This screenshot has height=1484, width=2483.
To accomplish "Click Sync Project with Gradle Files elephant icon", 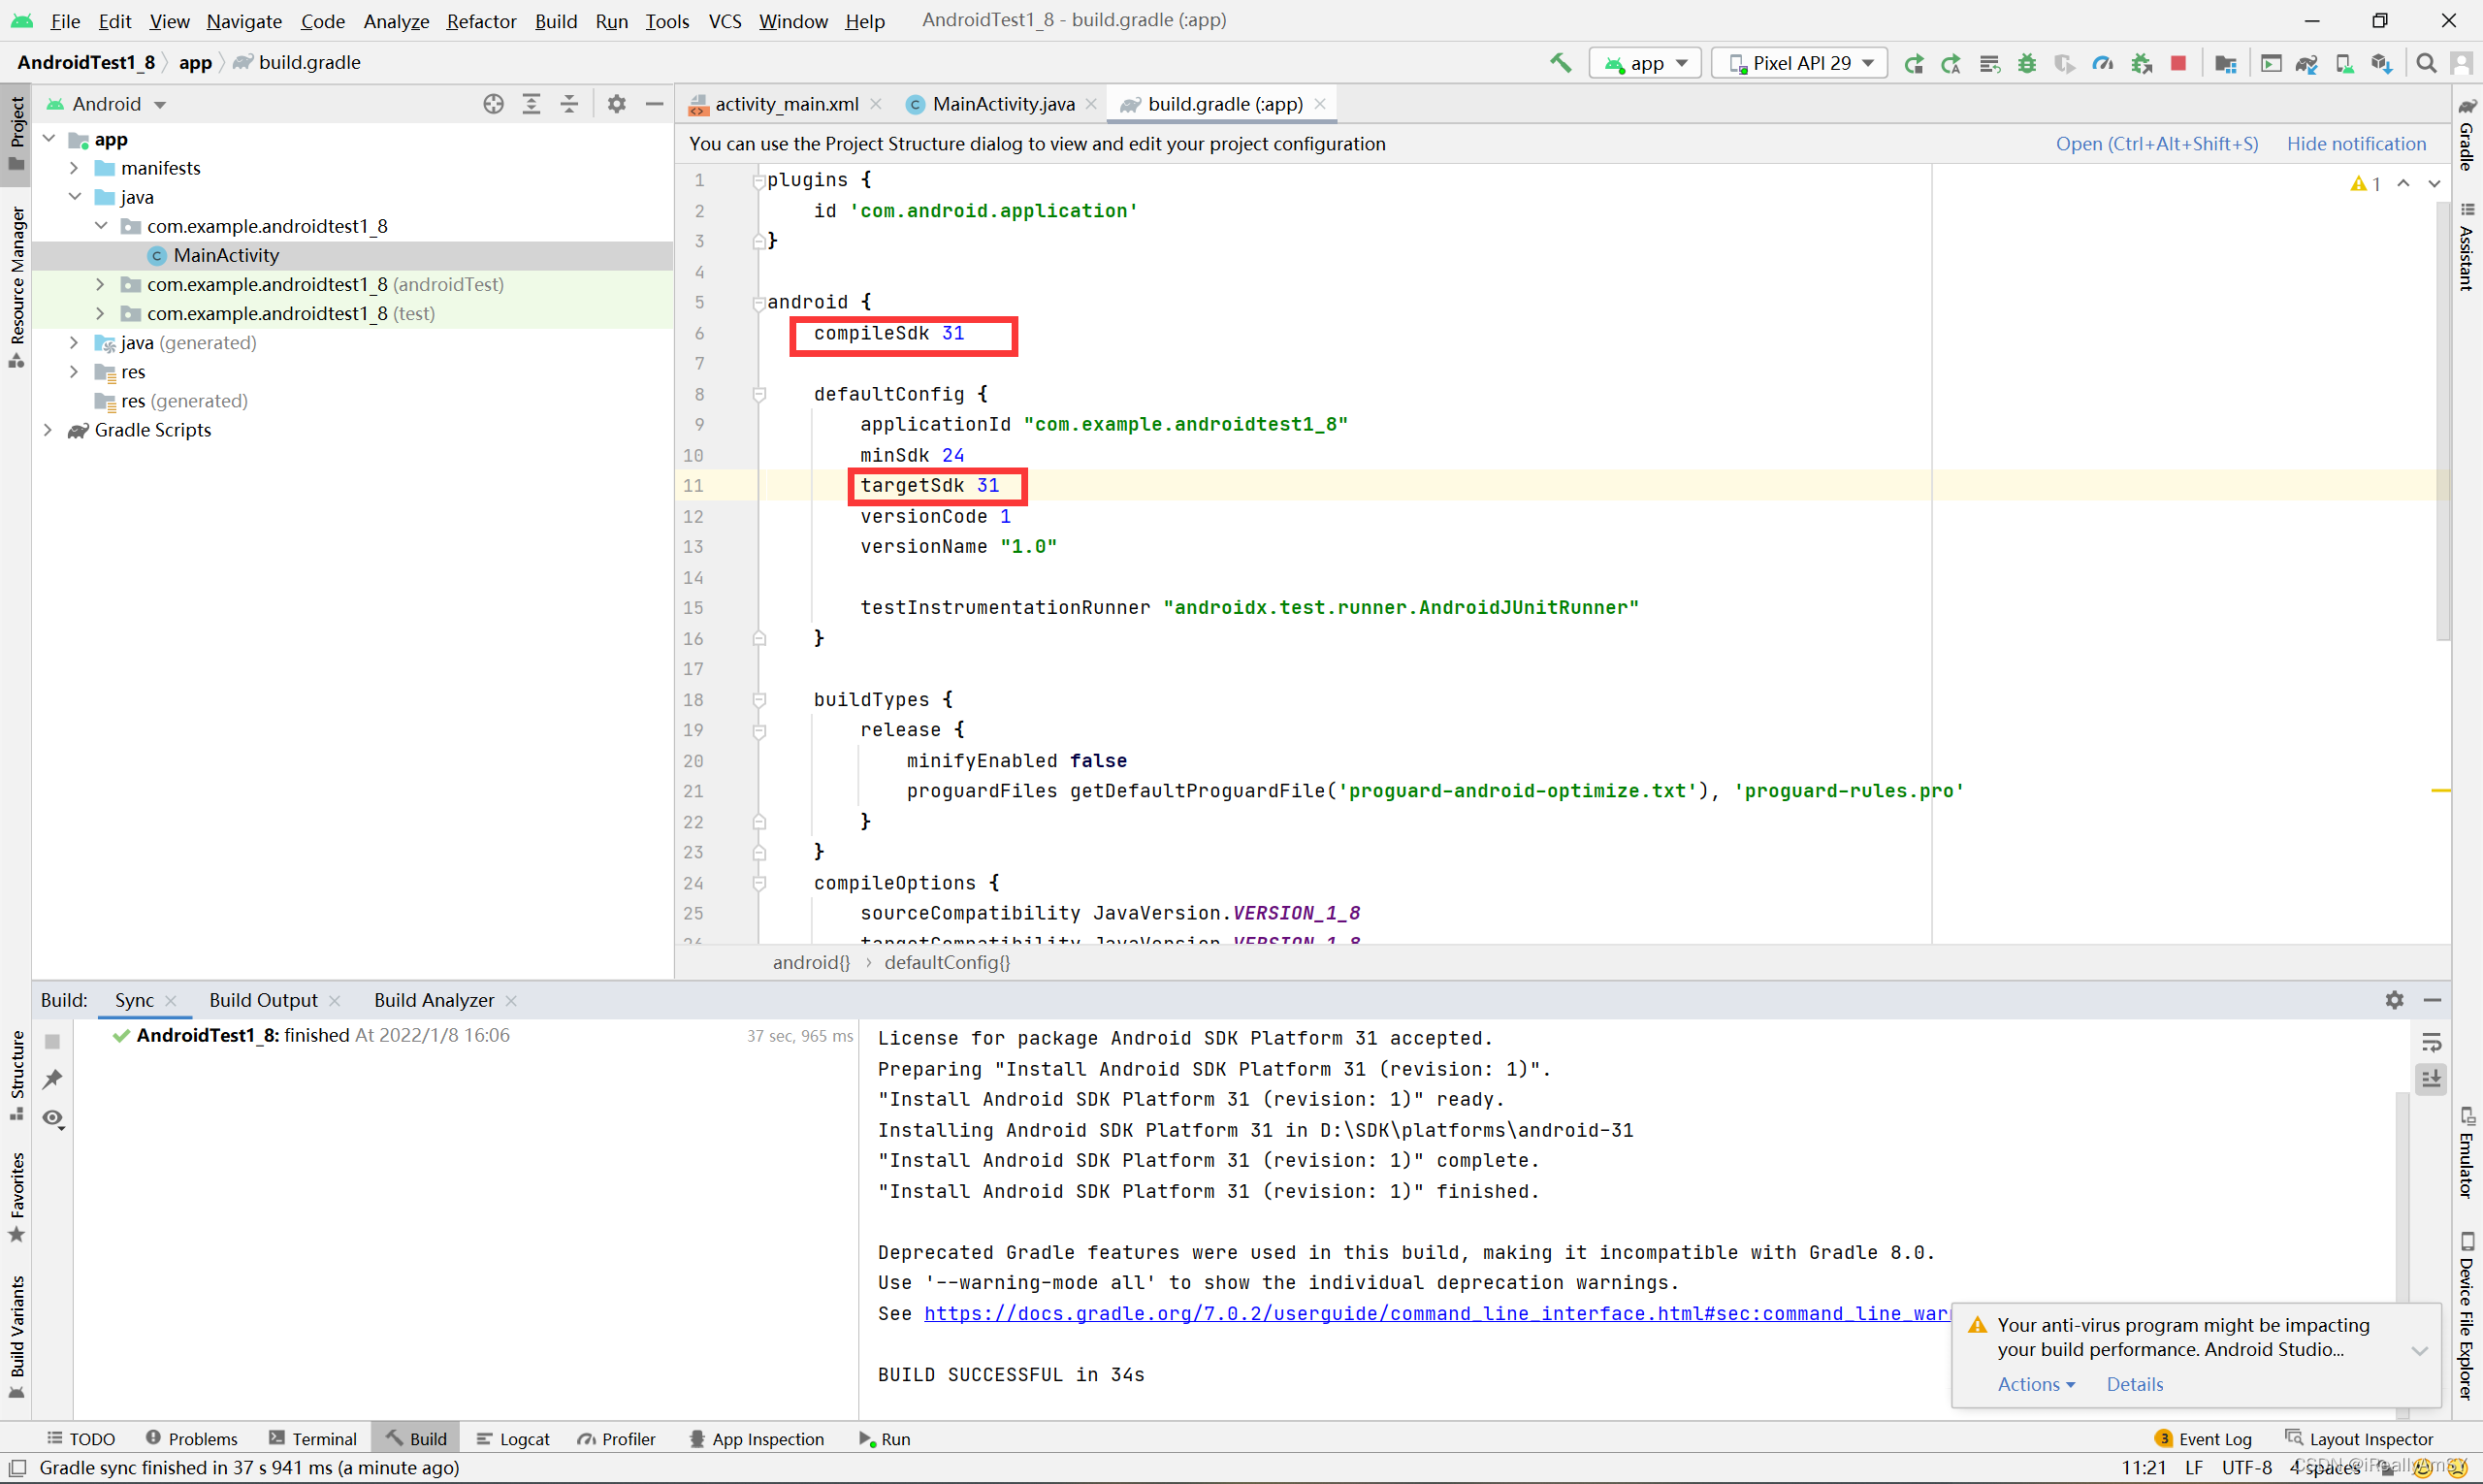I will (2307, 64).
